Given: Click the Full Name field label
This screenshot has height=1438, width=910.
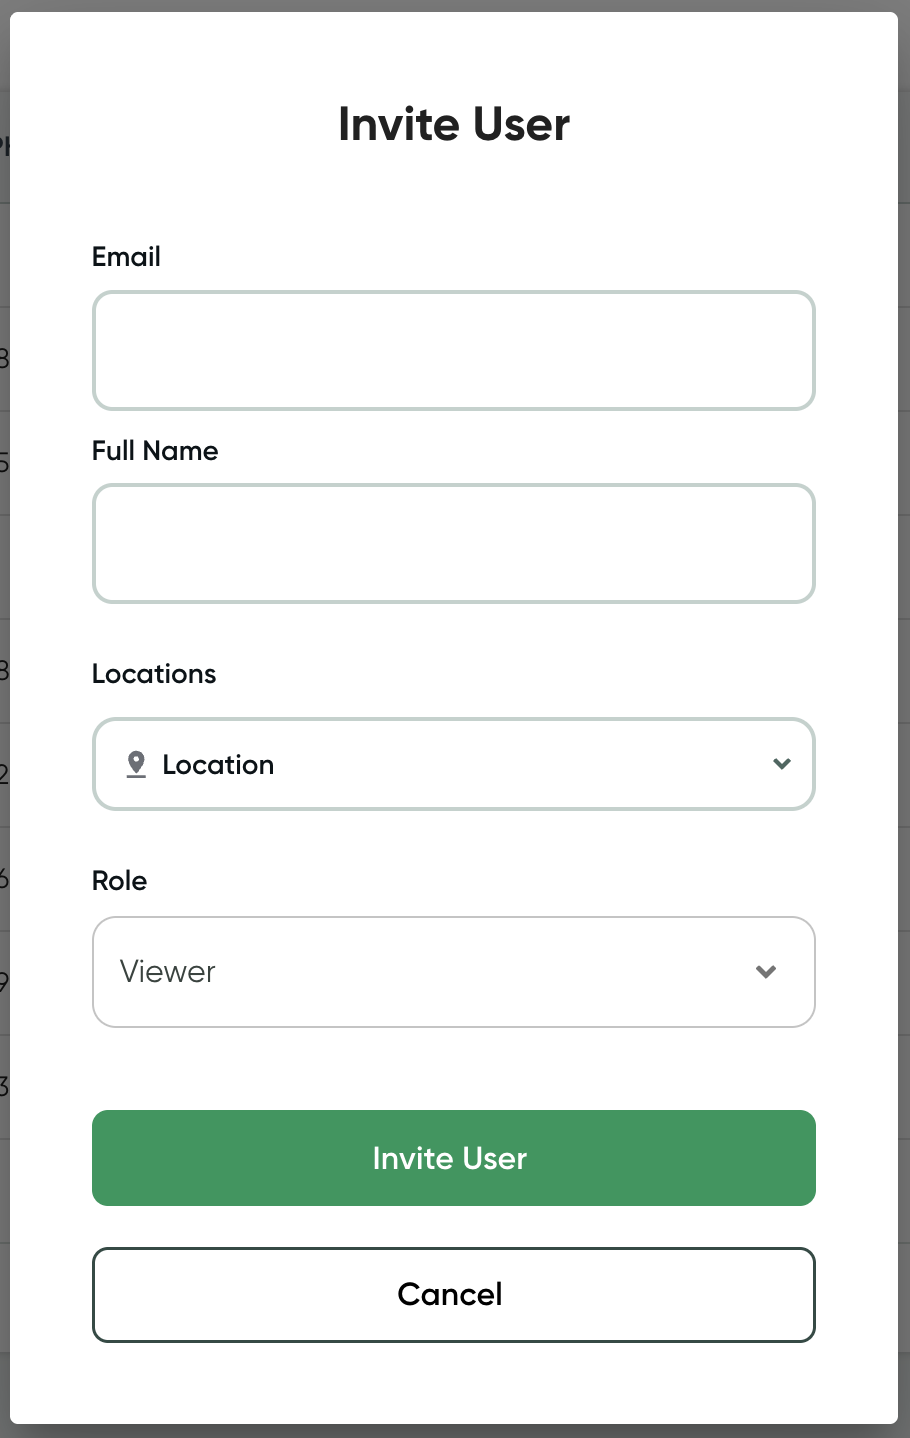Looking at the screenshot, I should (x=155, y=451).
